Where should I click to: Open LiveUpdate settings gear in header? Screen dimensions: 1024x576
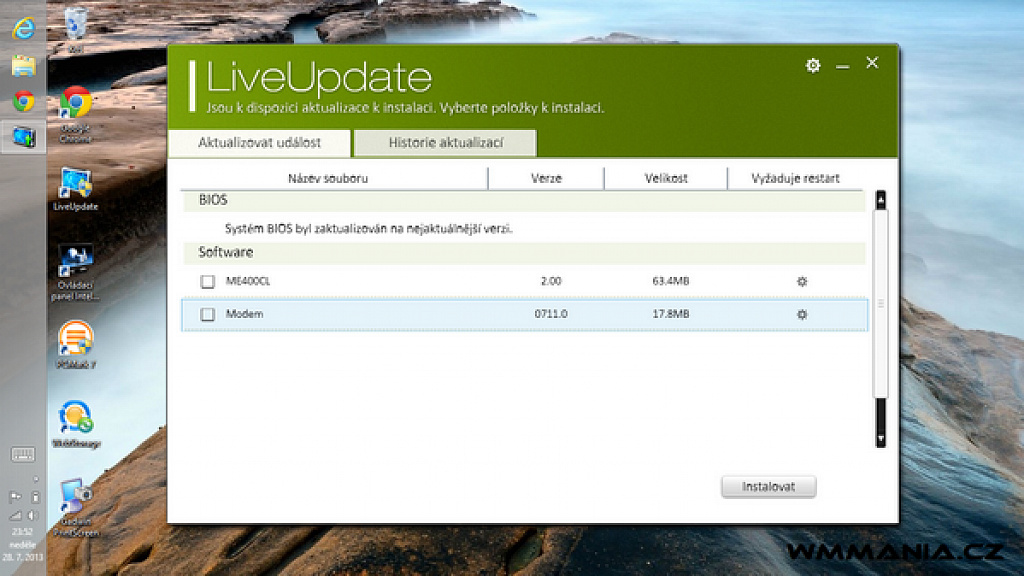coord(813,65)
